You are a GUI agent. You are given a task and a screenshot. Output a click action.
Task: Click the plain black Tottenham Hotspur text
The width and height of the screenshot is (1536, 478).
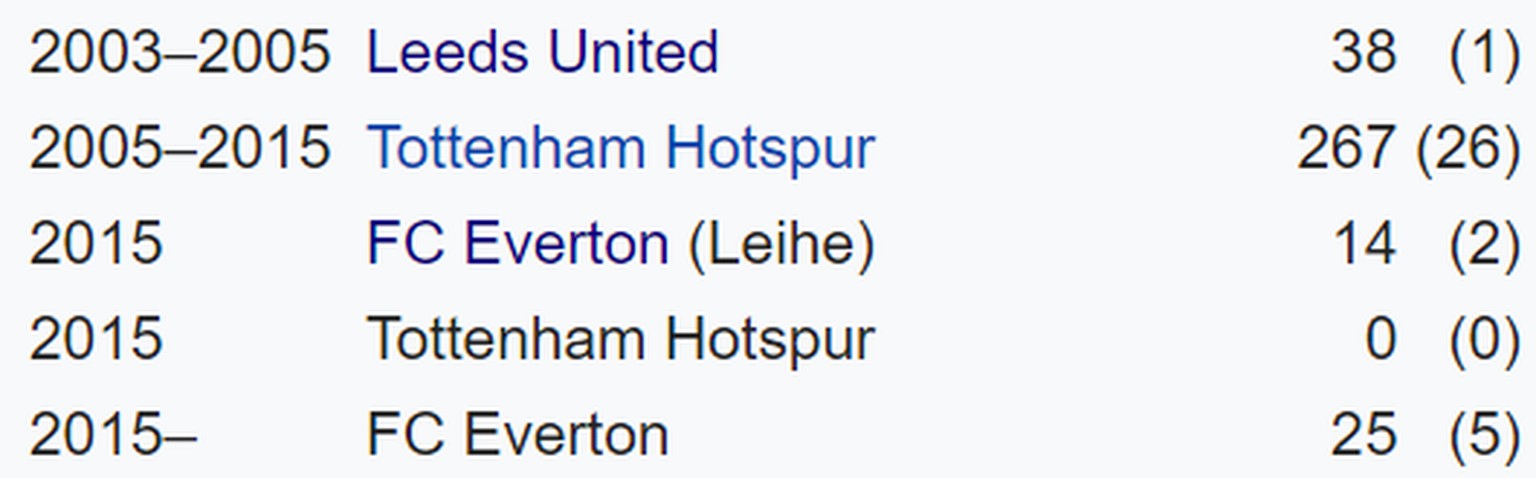click(620, 339)
